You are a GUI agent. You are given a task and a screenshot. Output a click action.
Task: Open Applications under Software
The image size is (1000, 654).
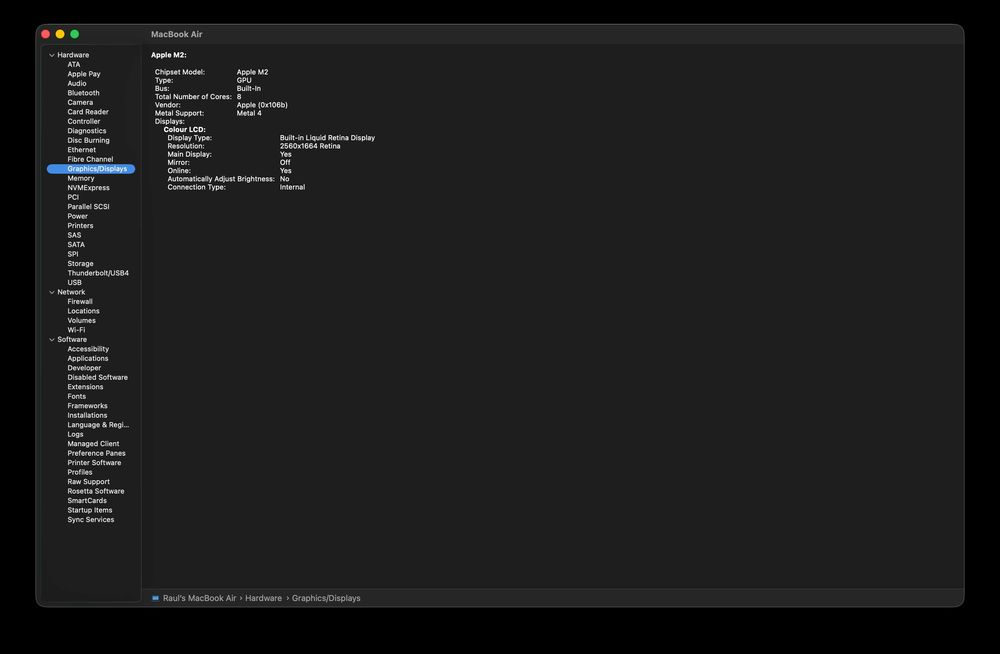coord(88,359)
